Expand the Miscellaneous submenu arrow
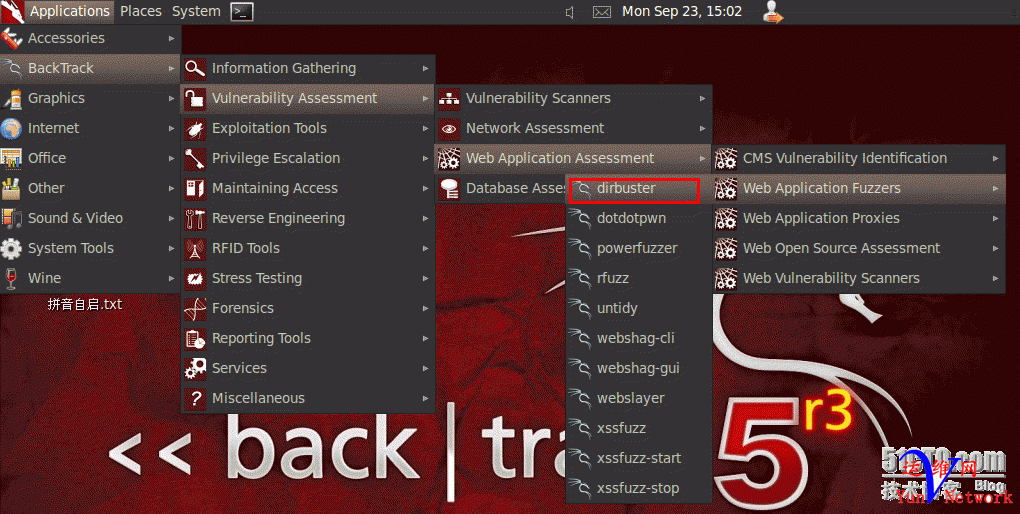 [425, 398]
